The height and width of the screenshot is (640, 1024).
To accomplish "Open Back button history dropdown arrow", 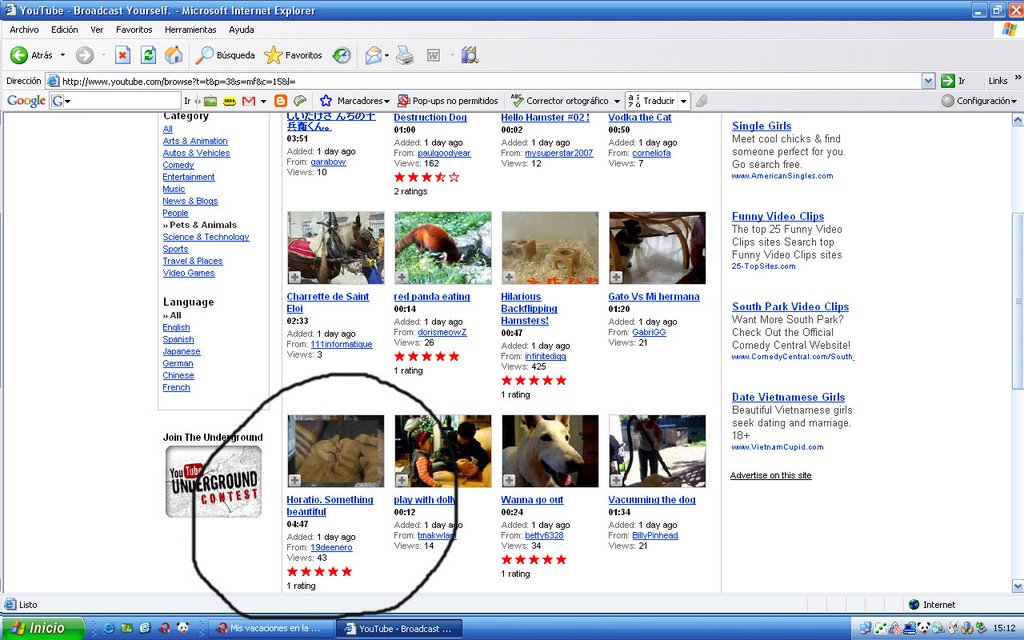I will (x=63, y=56).
